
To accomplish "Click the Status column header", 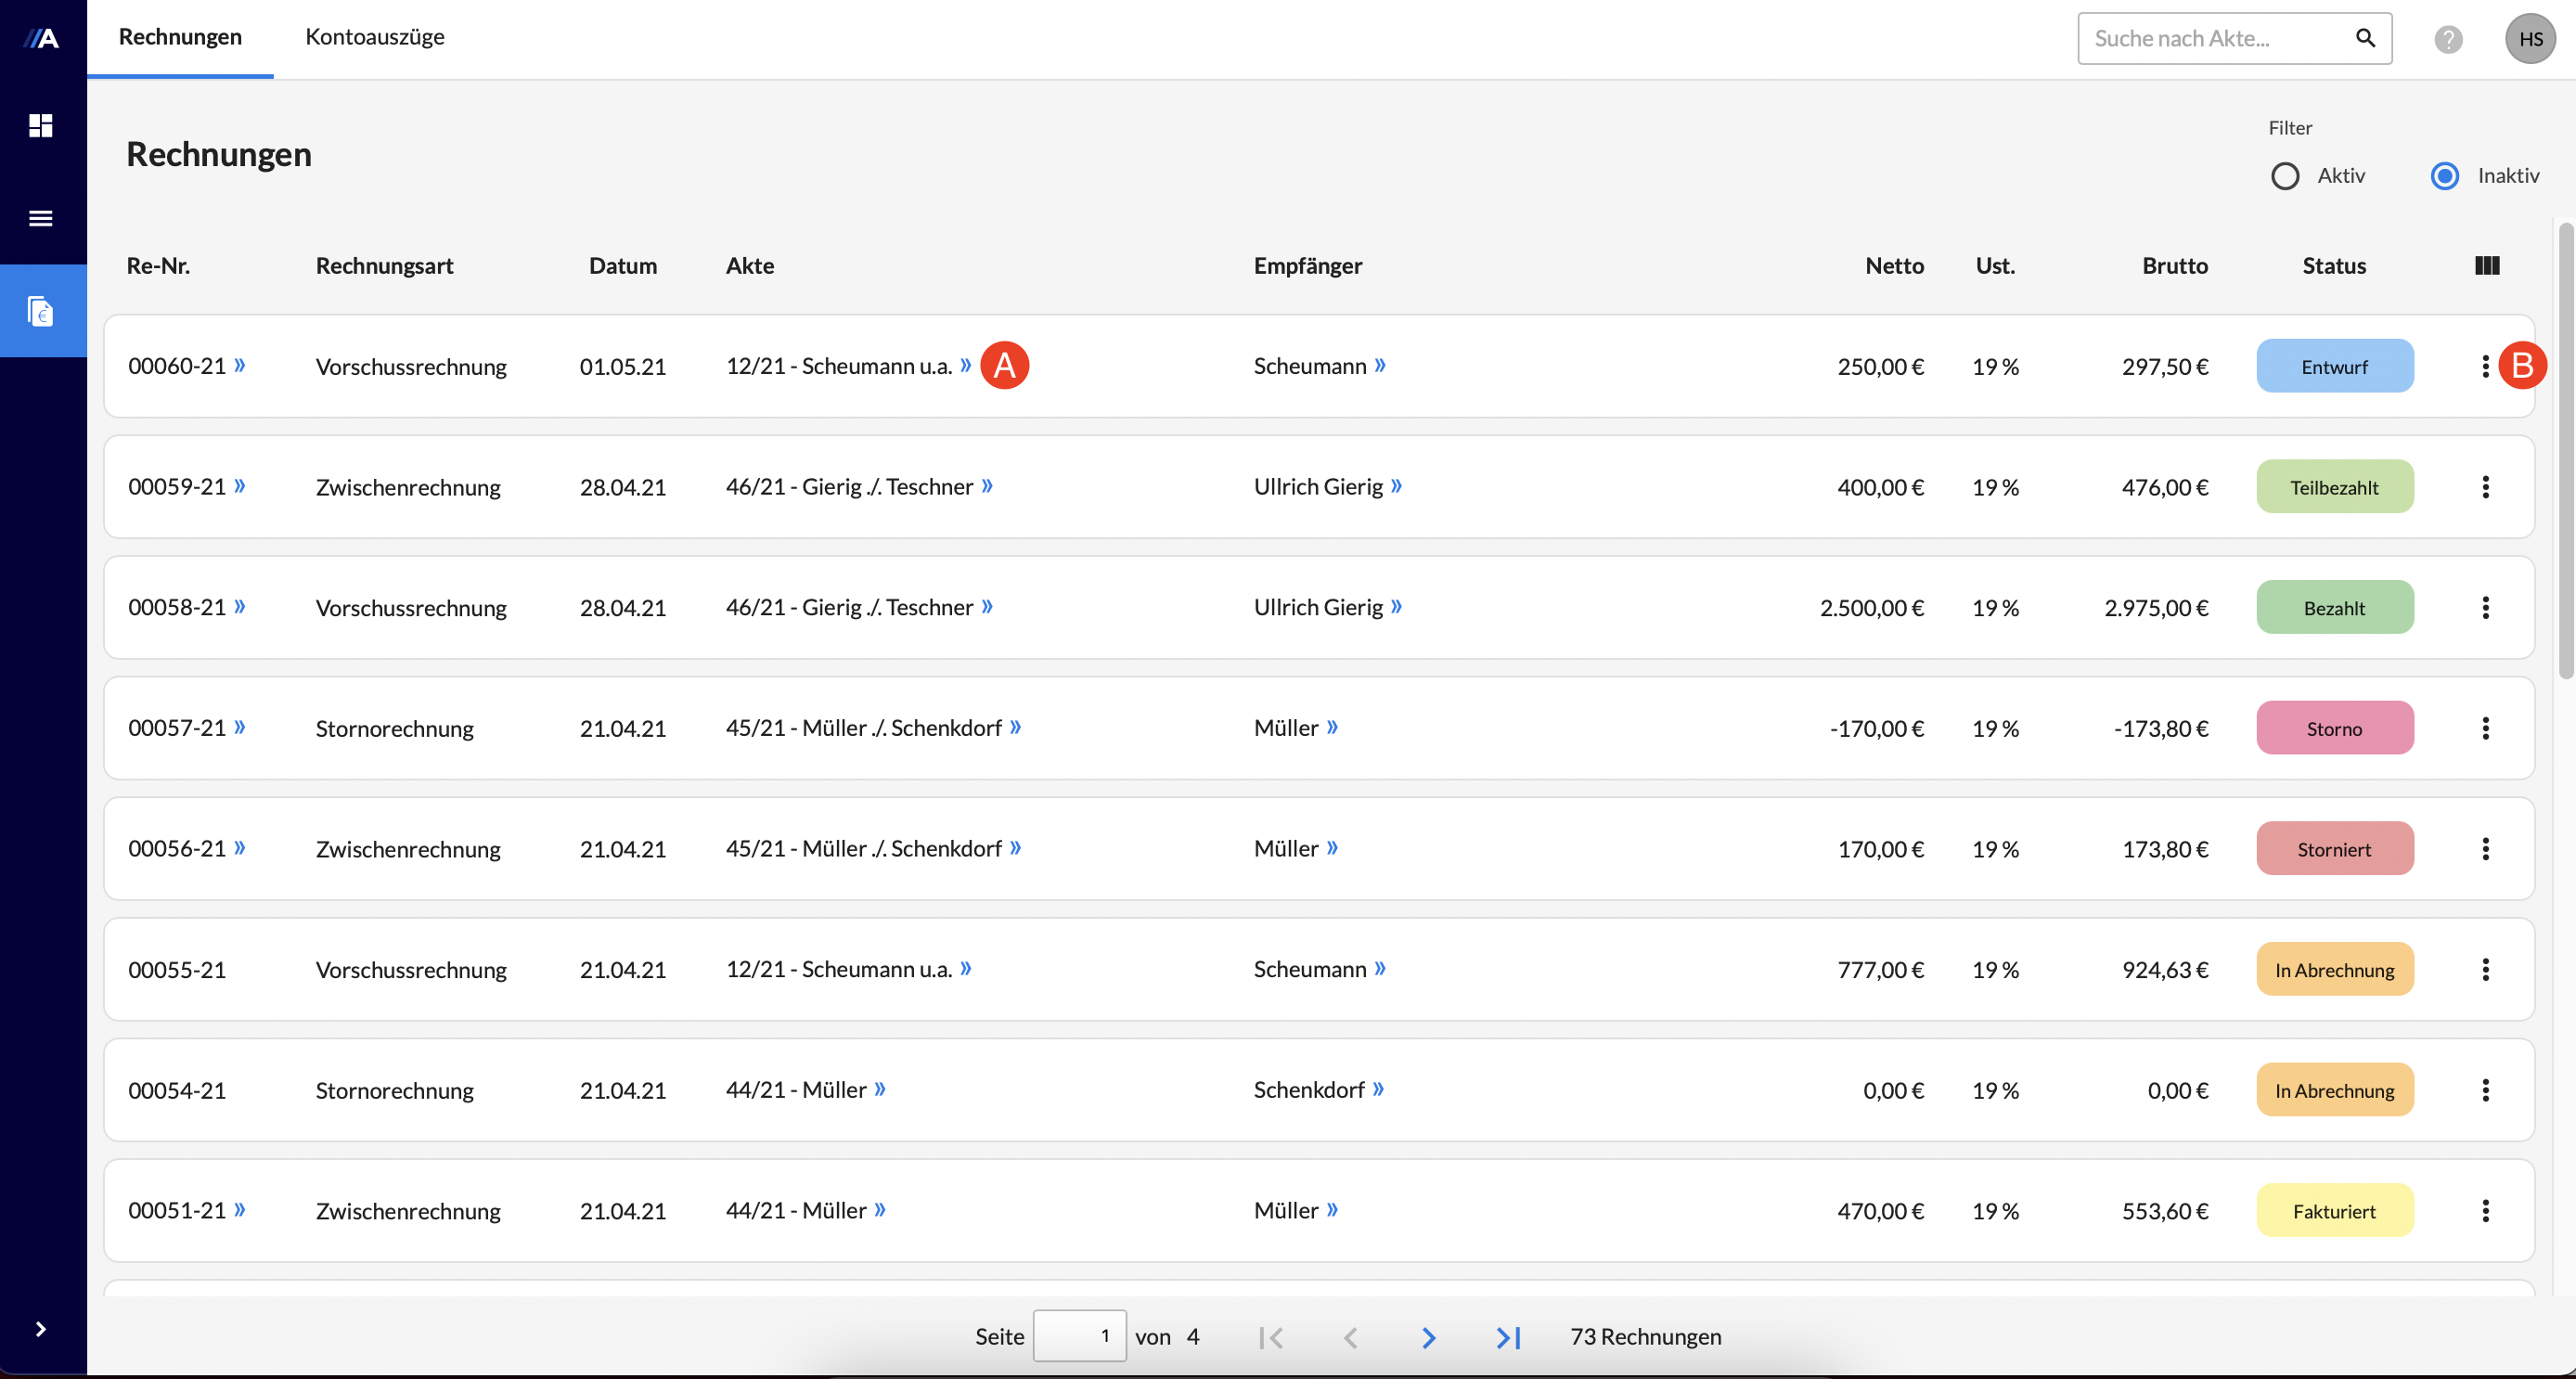I will pyautogui.click(x=2334, y=266).
